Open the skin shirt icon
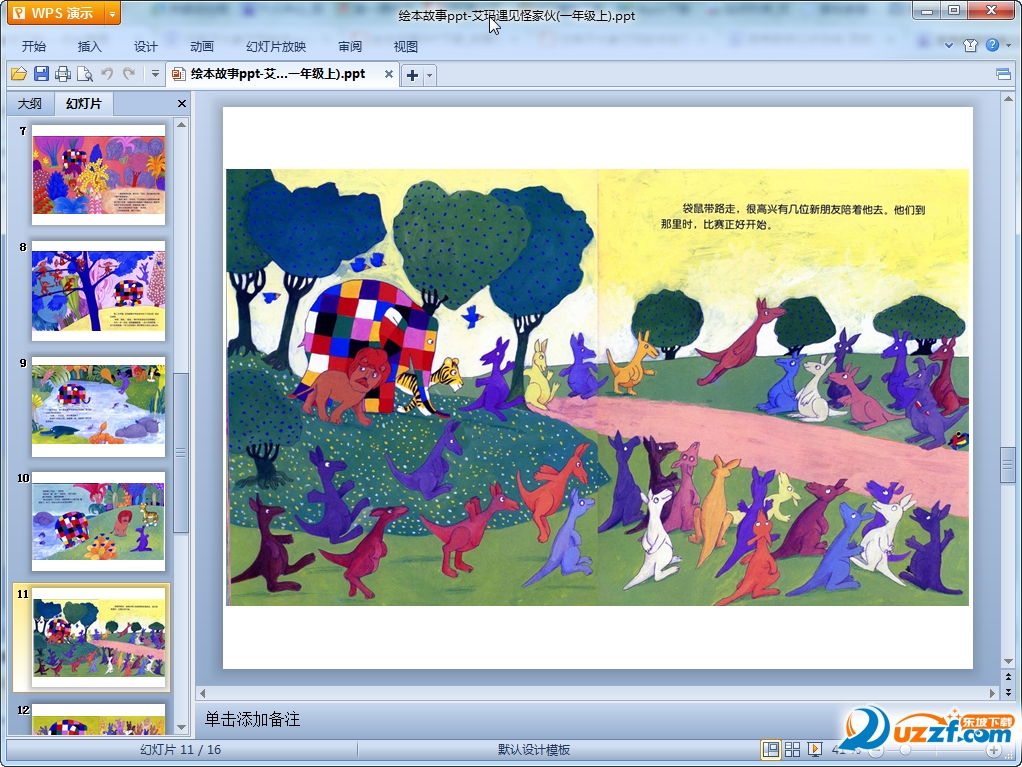 971,45
